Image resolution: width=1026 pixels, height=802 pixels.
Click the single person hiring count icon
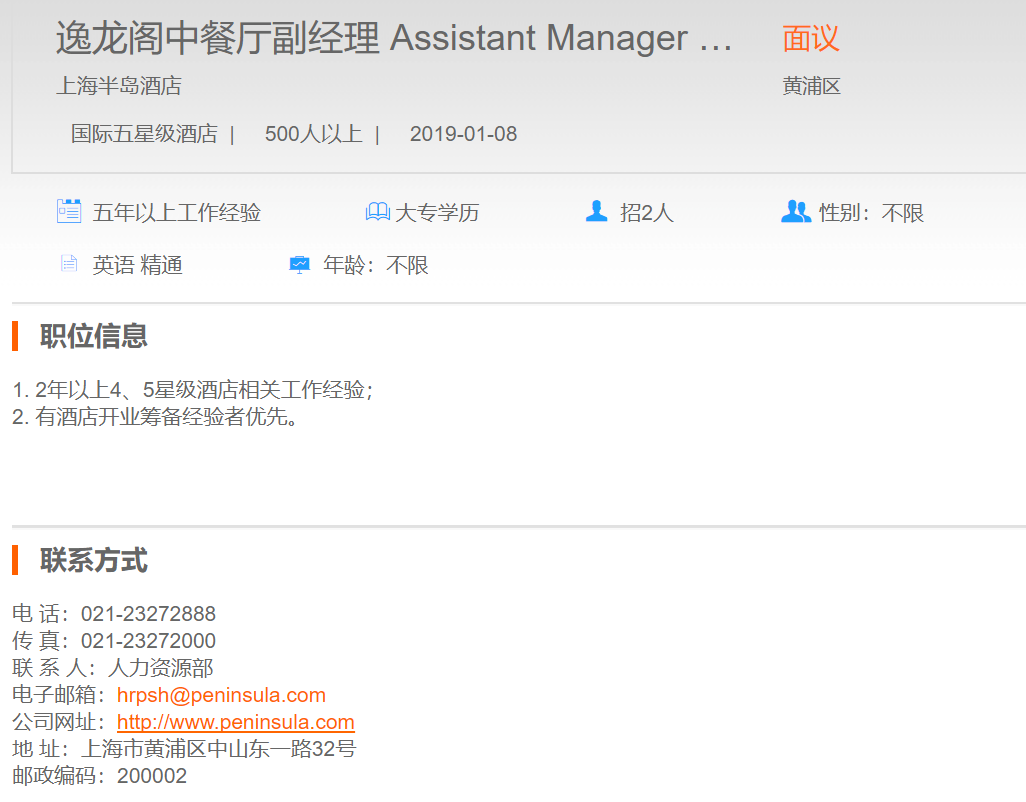pyautogui.click(x=597, y=212)
